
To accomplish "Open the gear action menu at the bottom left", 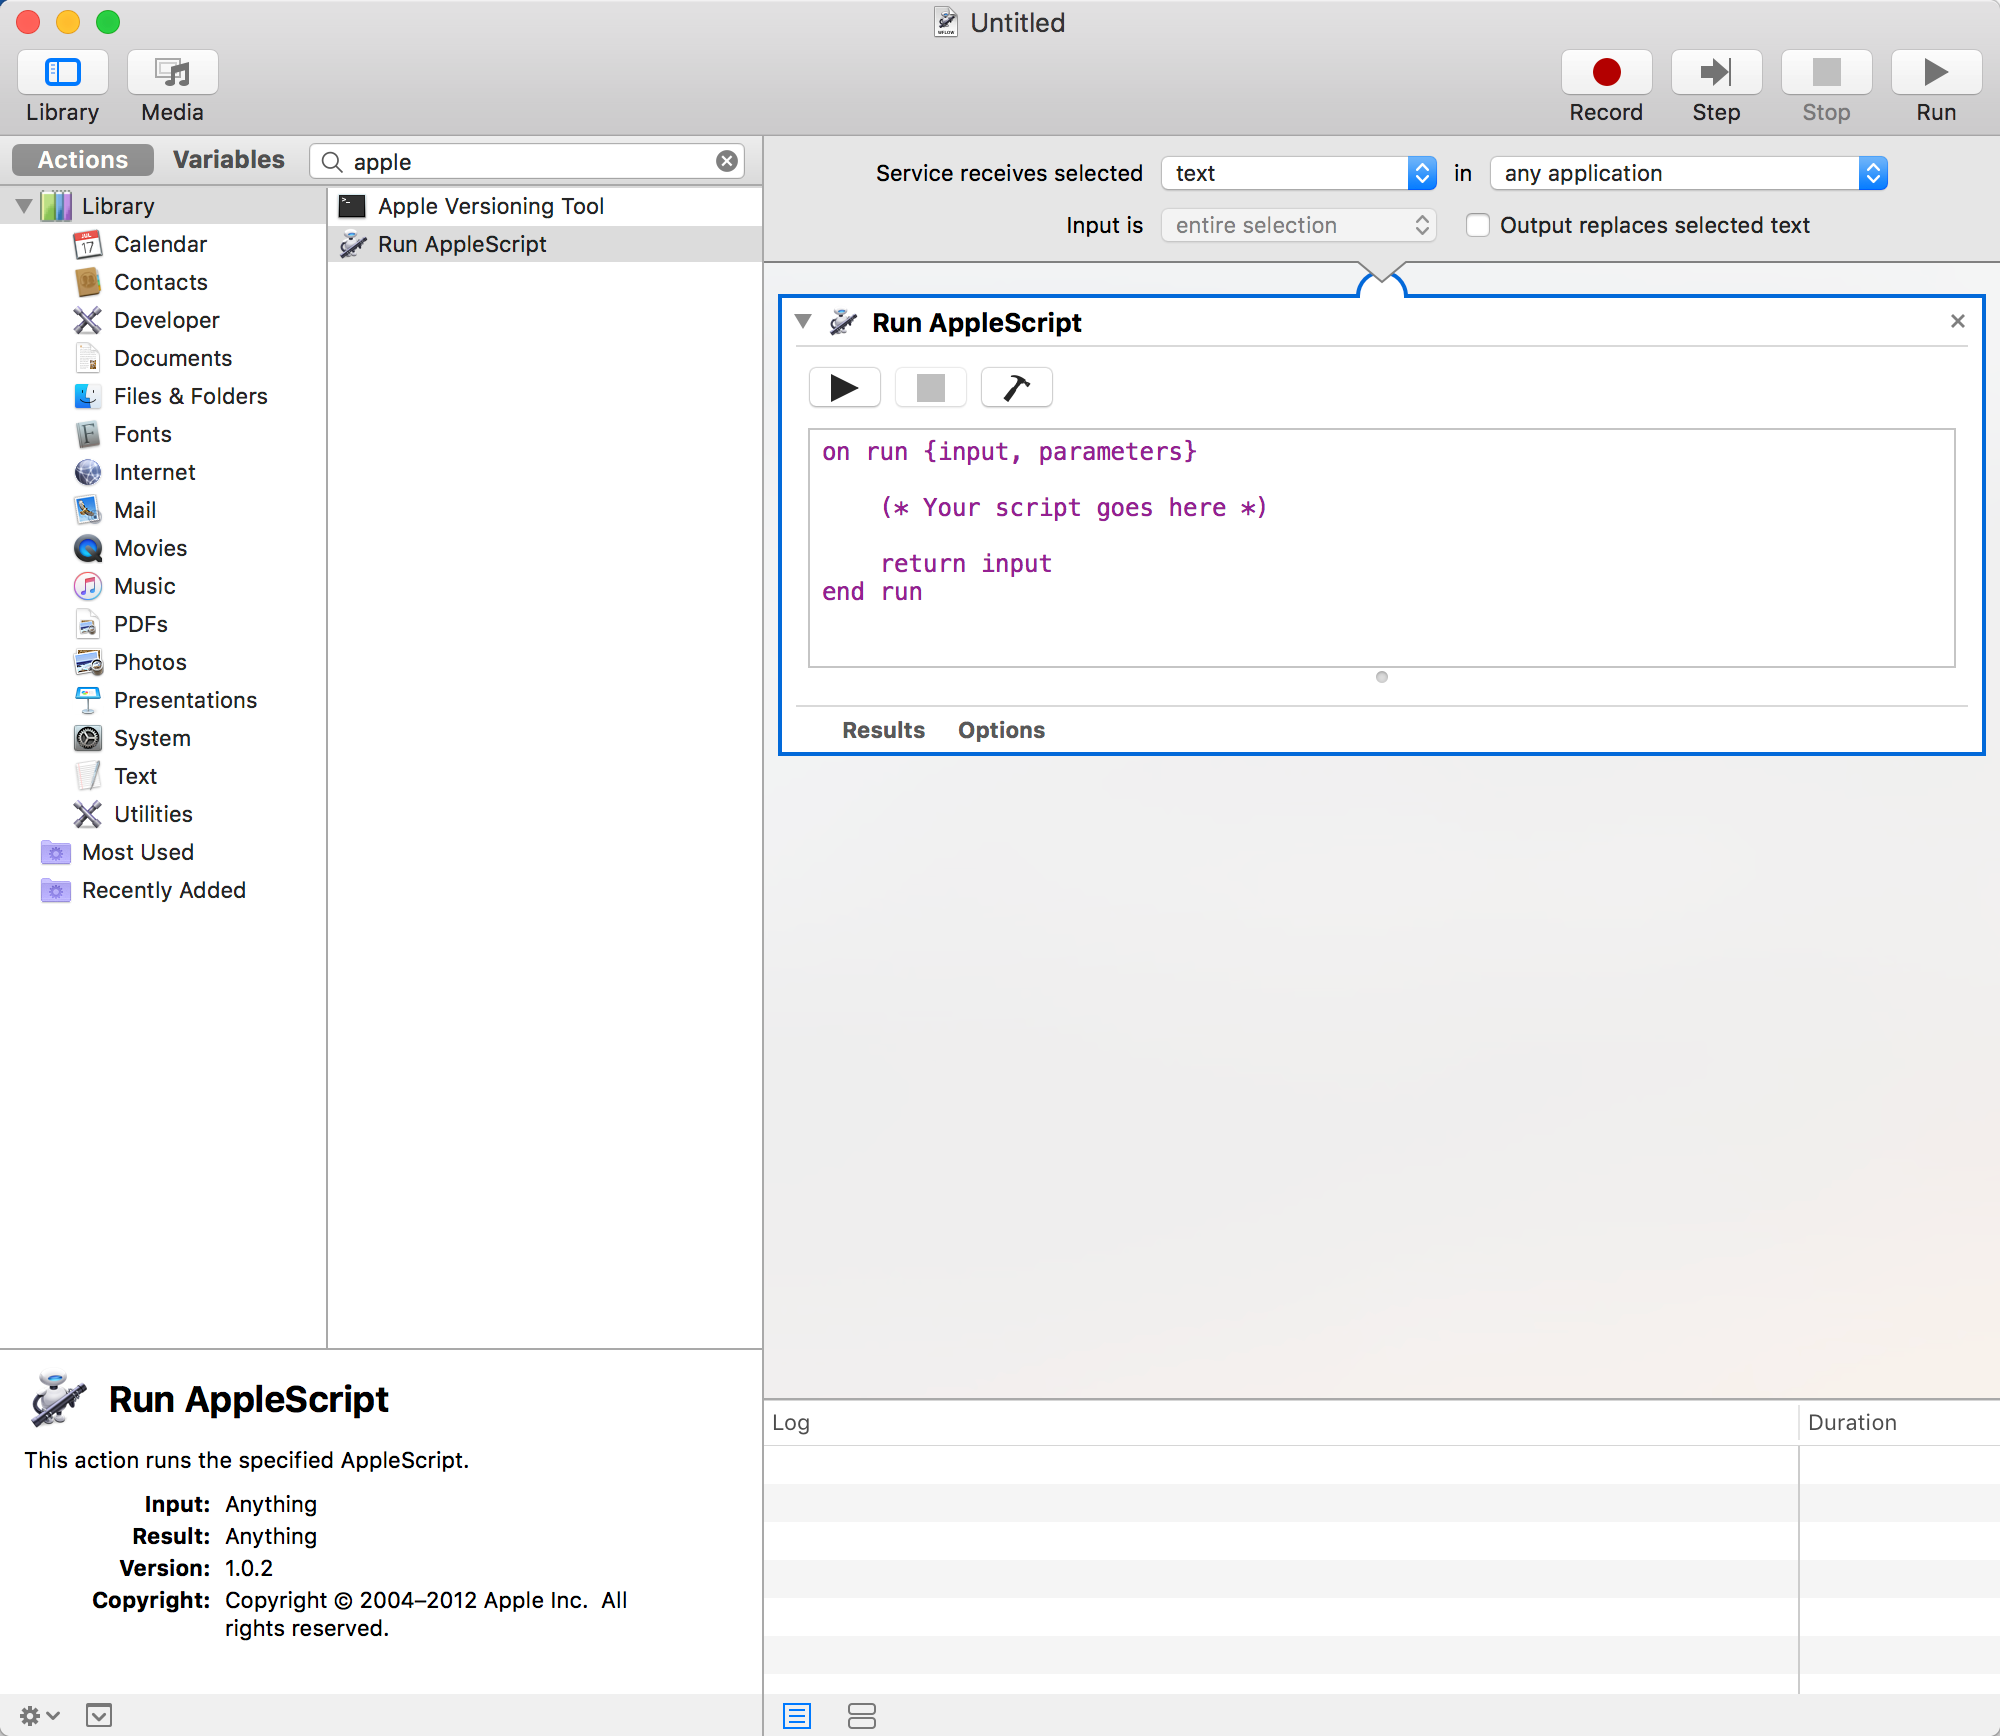I will coord(39,1715).
